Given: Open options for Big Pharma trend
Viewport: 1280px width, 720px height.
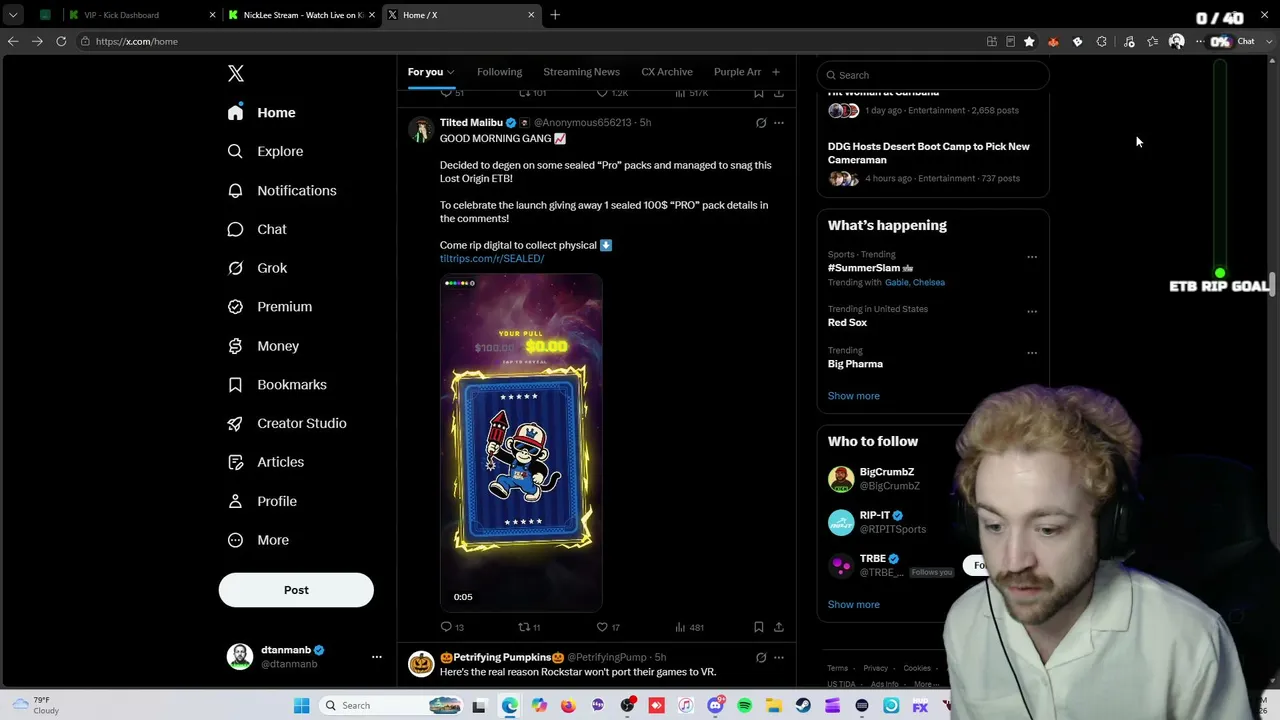Looking at the screenshot, I should pos(1032,353).
